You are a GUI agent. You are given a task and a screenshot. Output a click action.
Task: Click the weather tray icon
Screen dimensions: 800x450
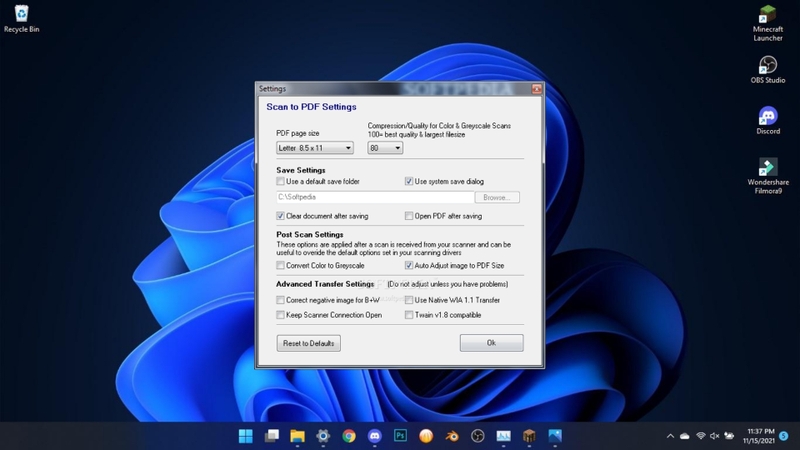(730, 436)
